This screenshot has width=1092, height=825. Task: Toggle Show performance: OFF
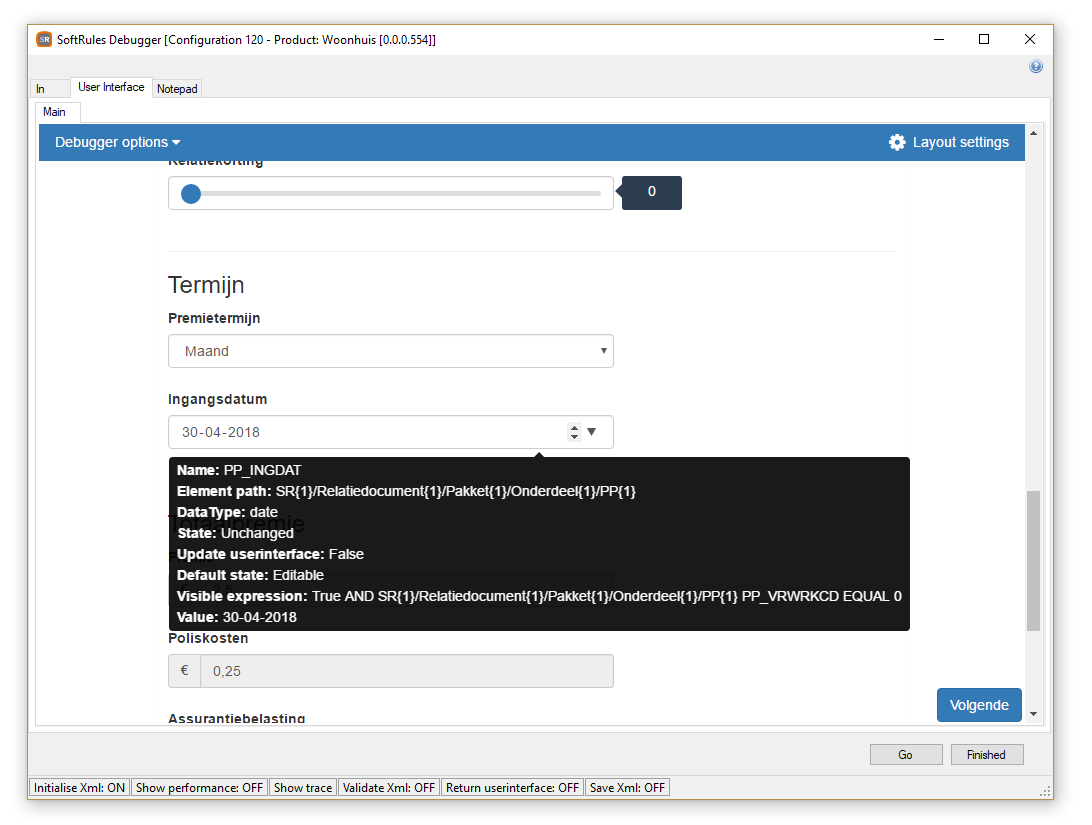(199, 787)
